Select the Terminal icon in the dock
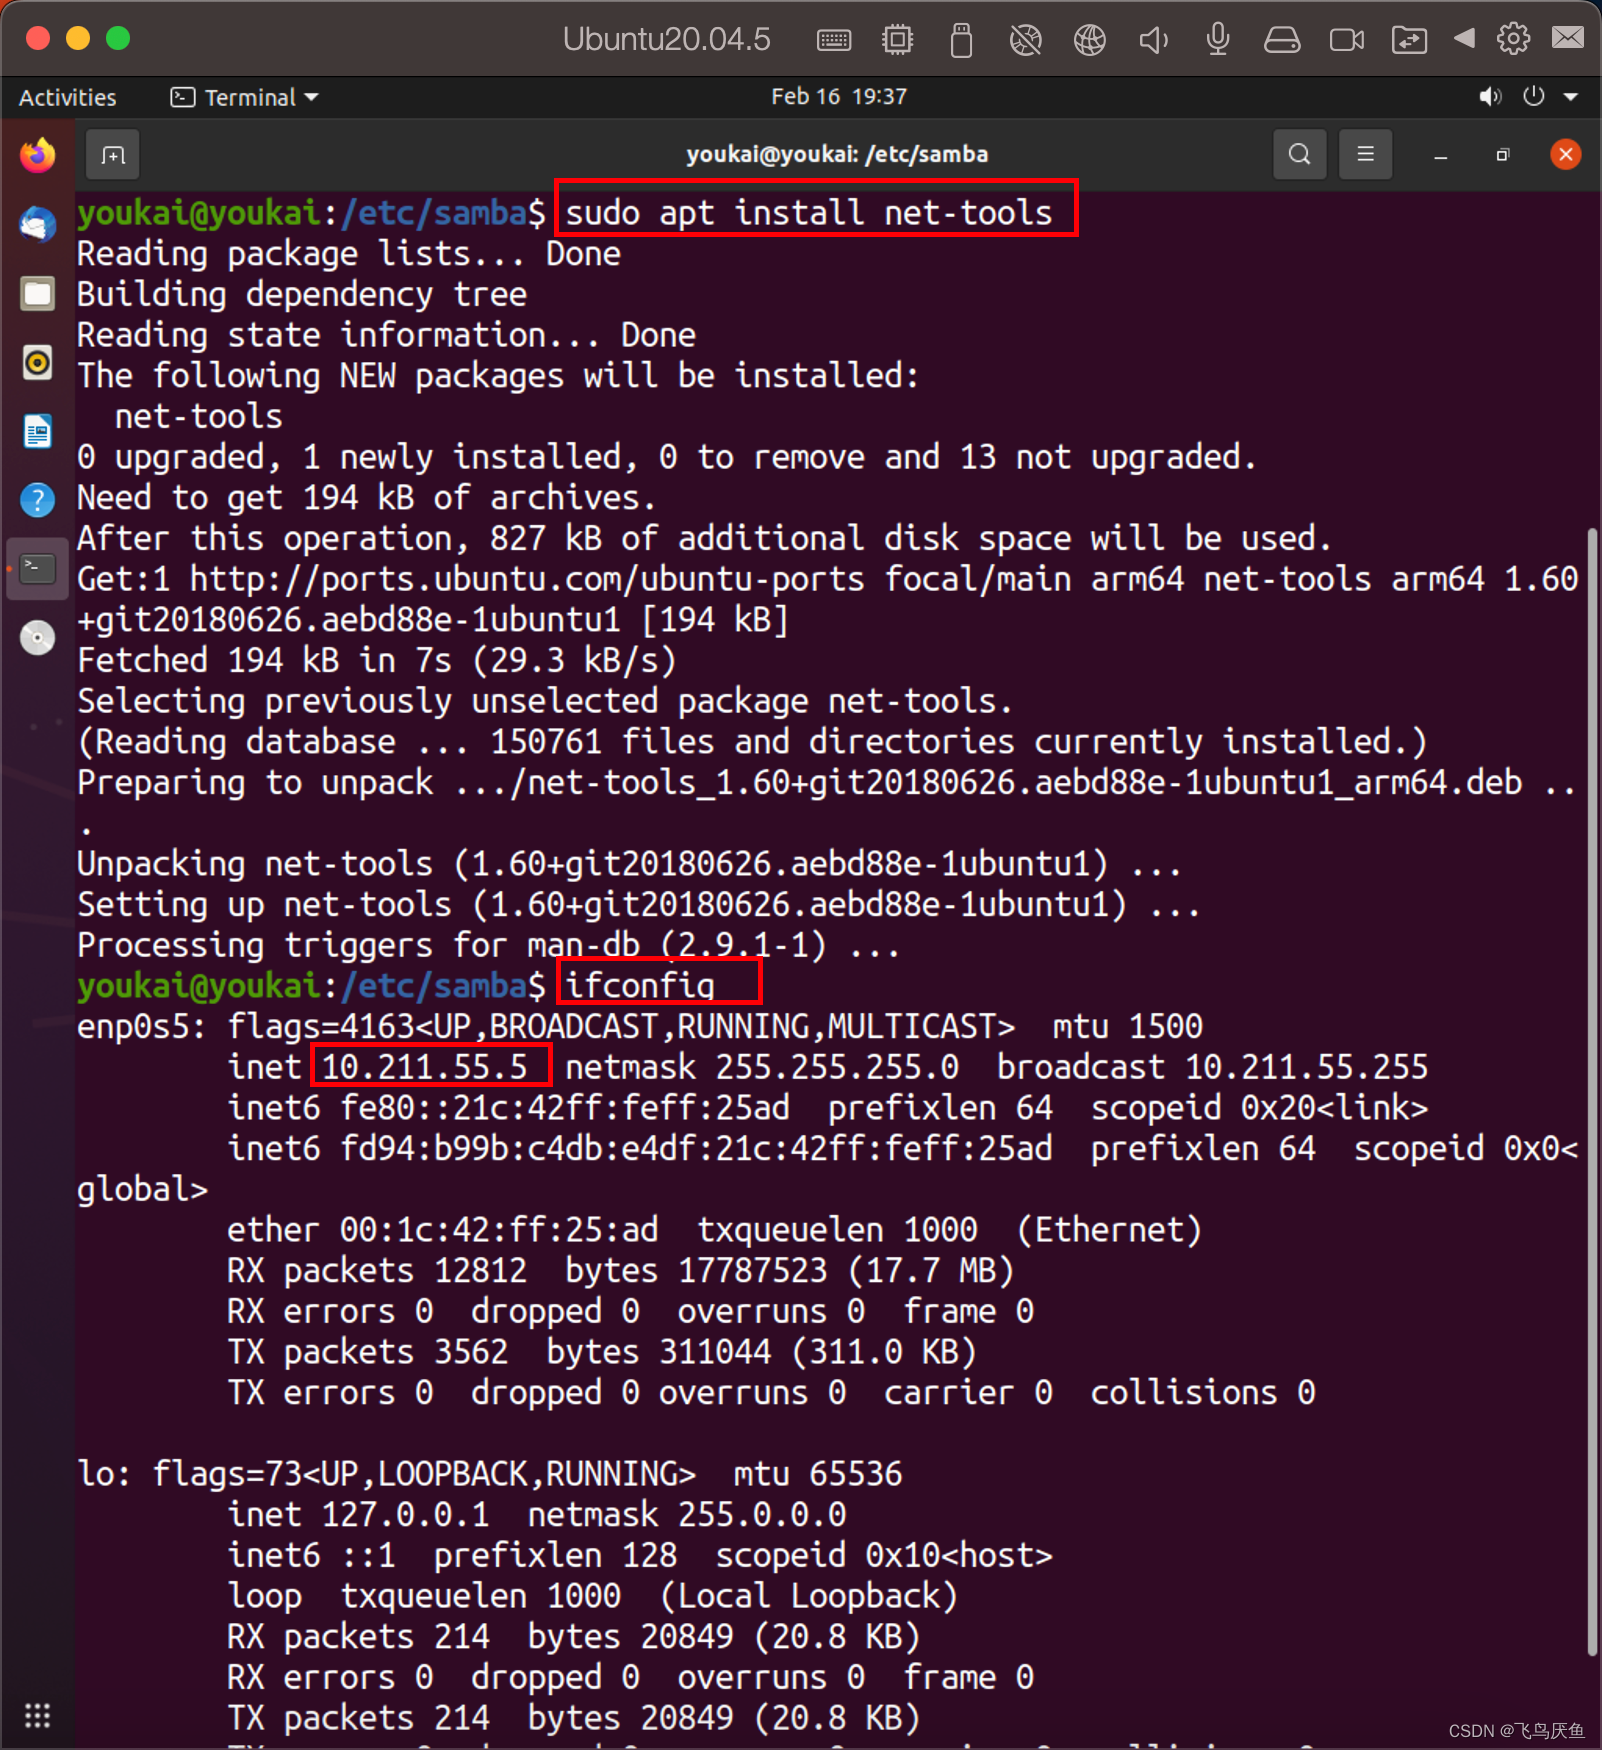Image resolution: width=1602 pixels, height=1750 pixels. tap(38, 569)
